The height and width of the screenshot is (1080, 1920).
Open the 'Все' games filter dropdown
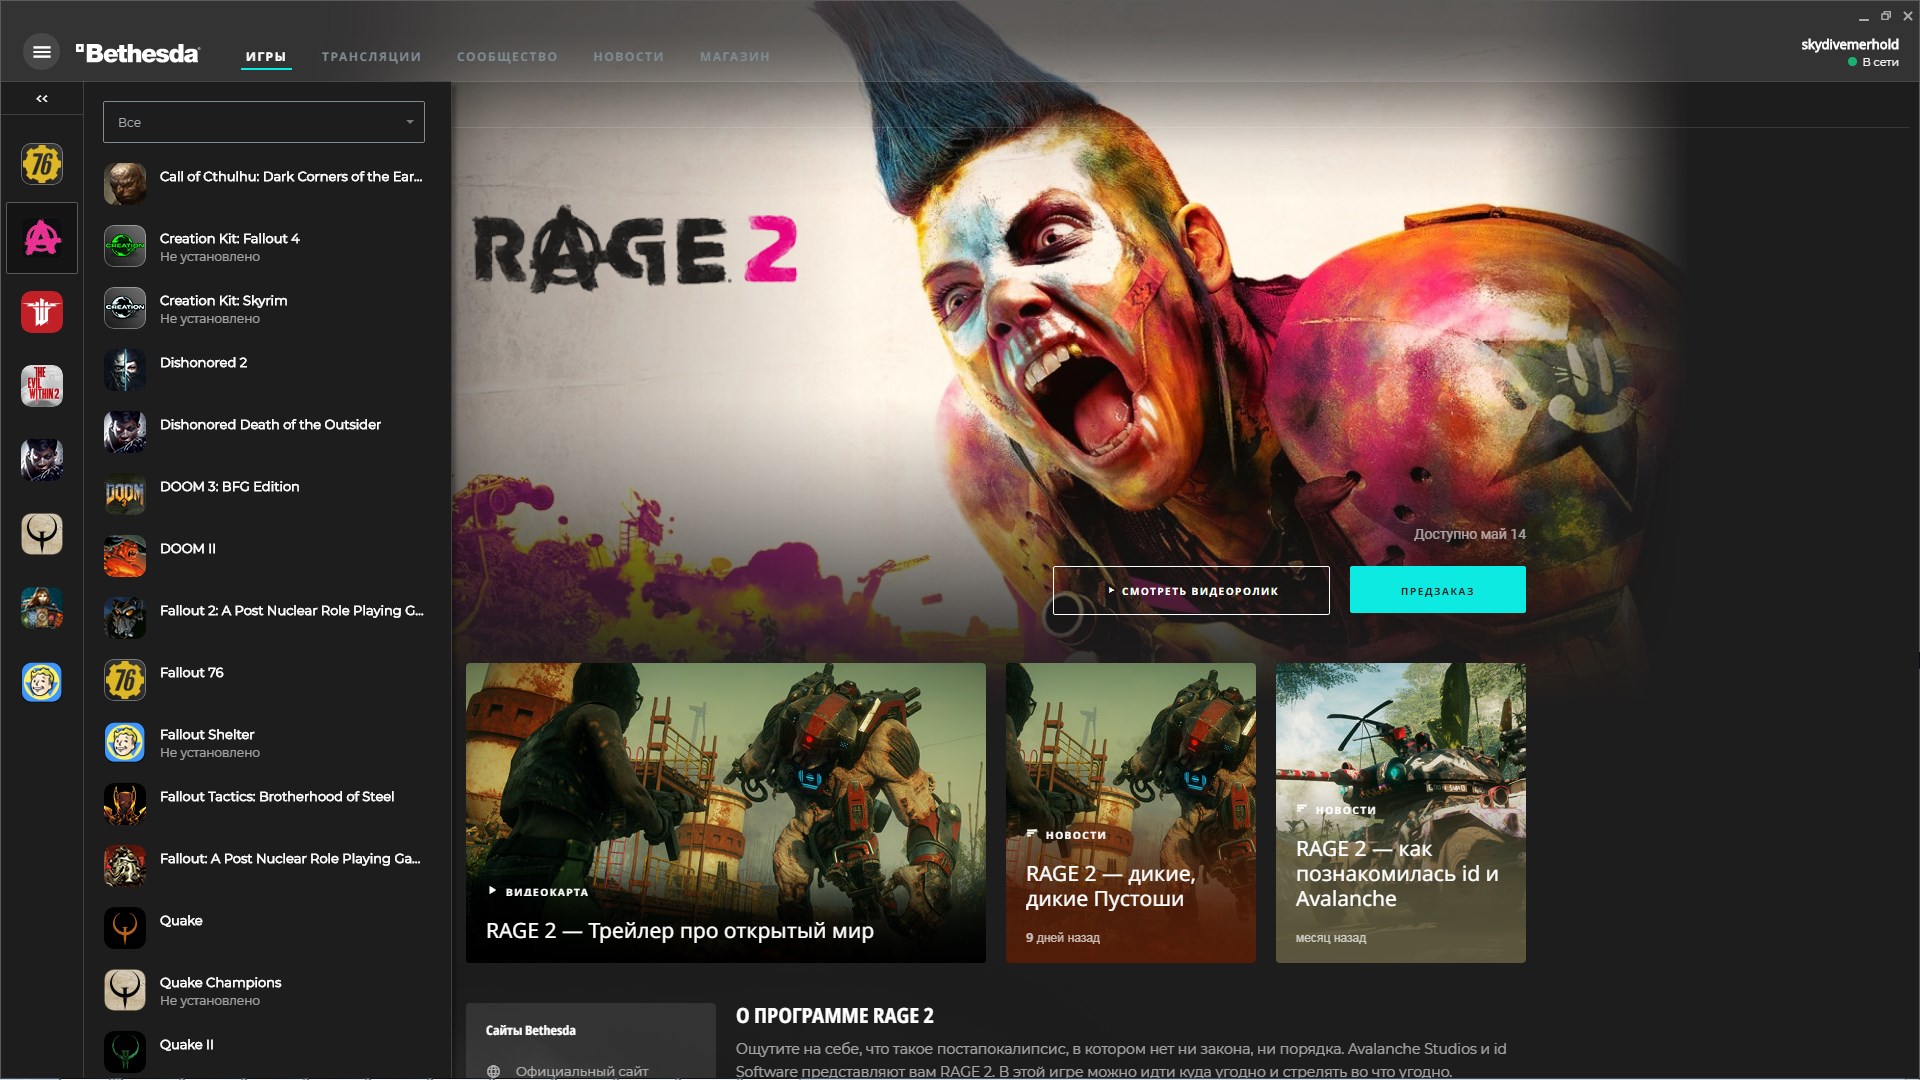263,122
